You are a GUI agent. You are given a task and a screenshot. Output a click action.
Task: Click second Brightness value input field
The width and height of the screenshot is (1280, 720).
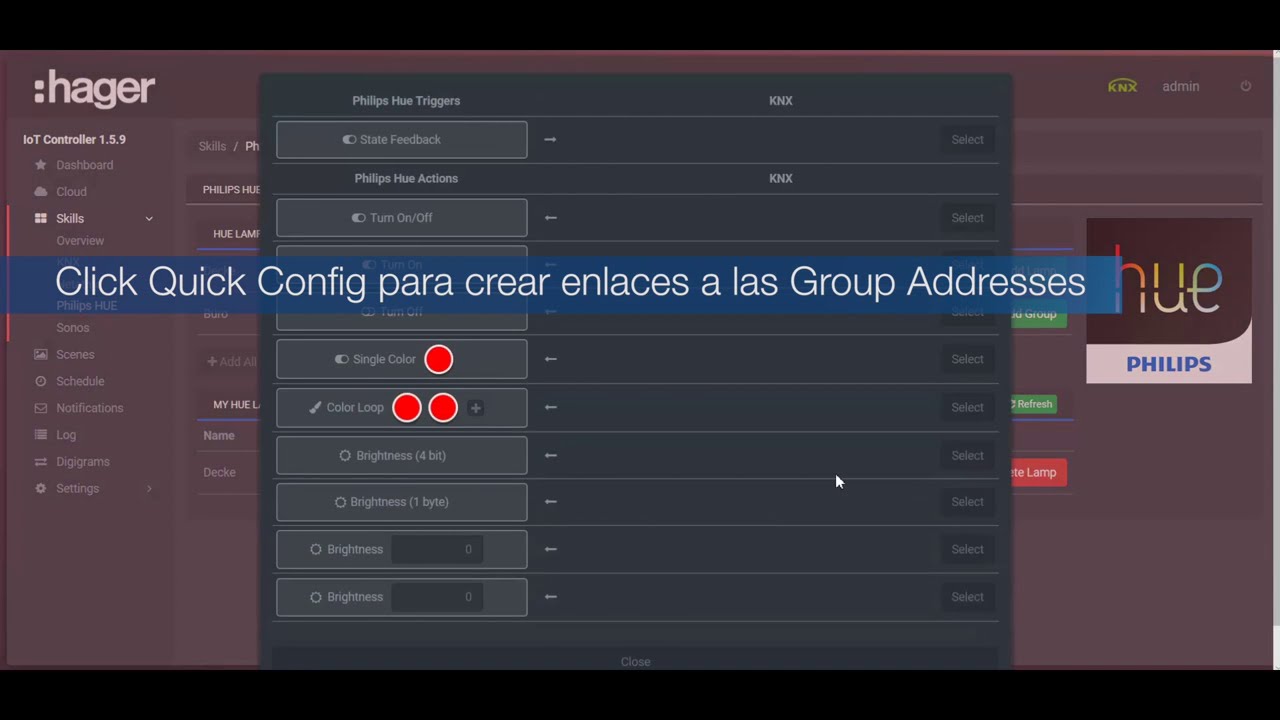coord(437,597)
